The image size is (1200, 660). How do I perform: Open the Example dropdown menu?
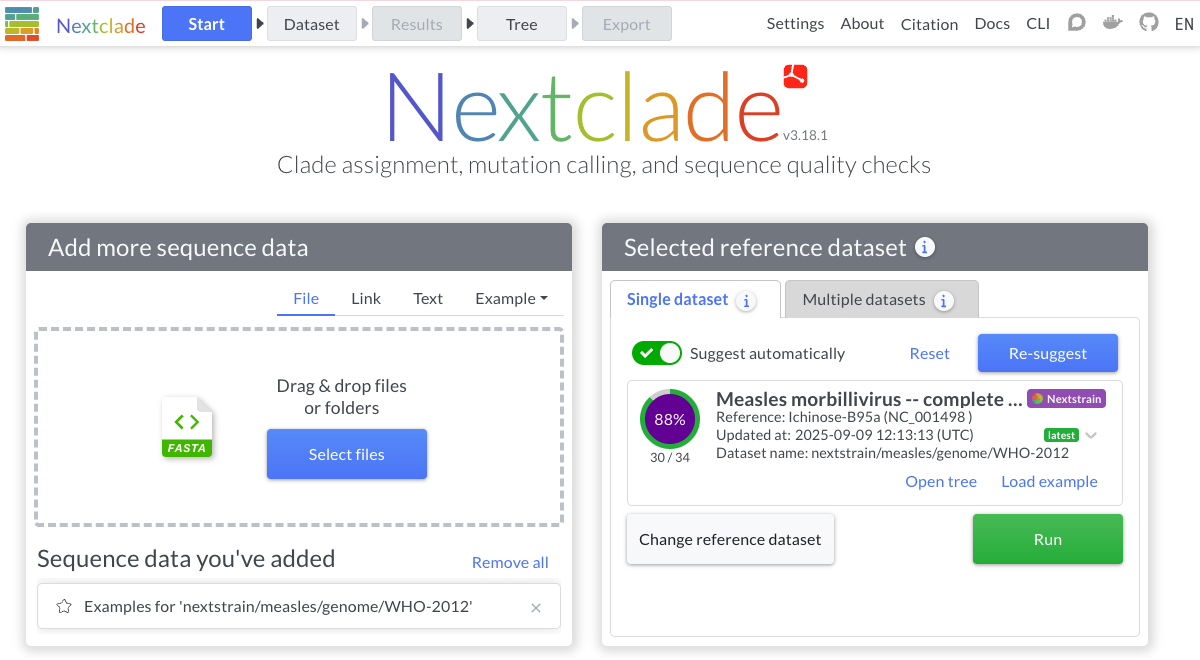click(511, 298)
